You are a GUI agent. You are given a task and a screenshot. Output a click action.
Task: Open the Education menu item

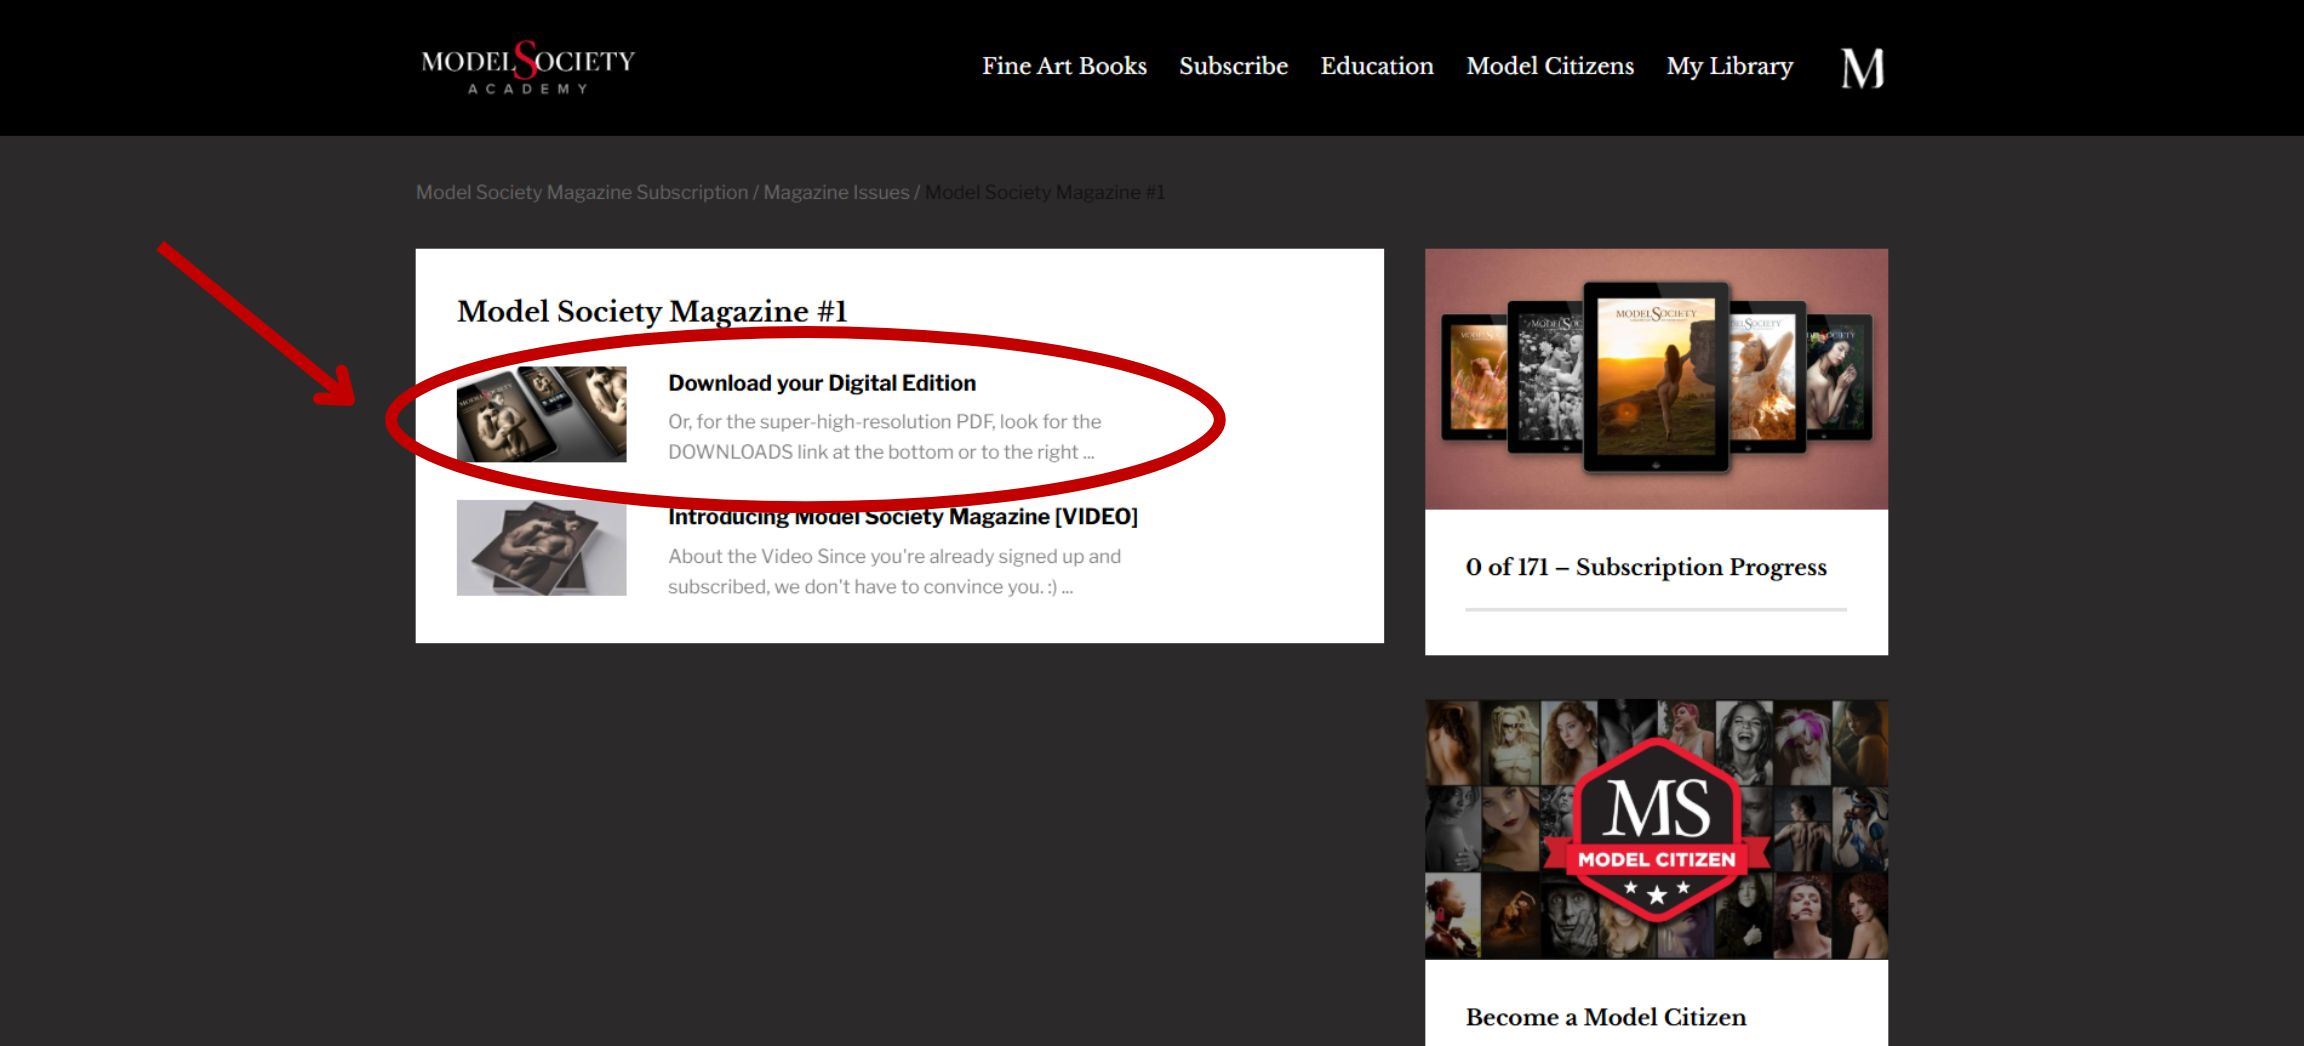(1377, 66)
